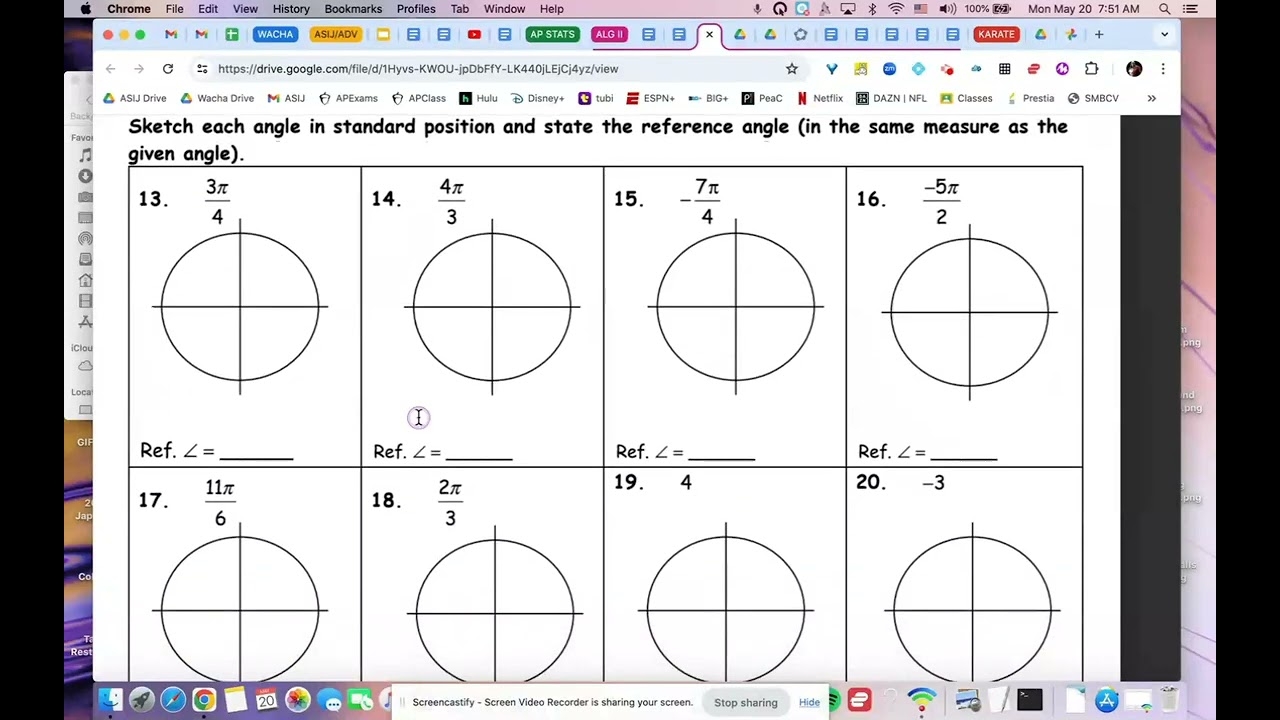1280x720 pixels.
Task: Open the Bookmarks menu in menu bar
Action: click(x=353, y=9)
